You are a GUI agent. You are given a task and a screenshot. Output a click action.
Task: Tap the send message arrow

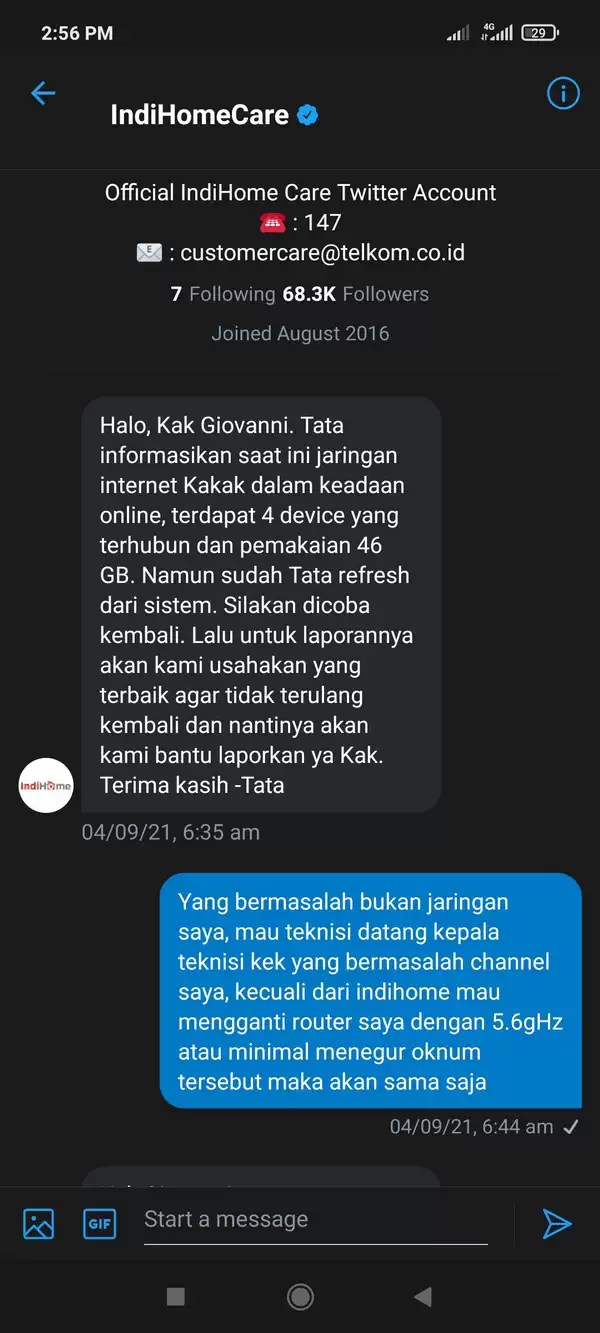tap(556, 1222)
